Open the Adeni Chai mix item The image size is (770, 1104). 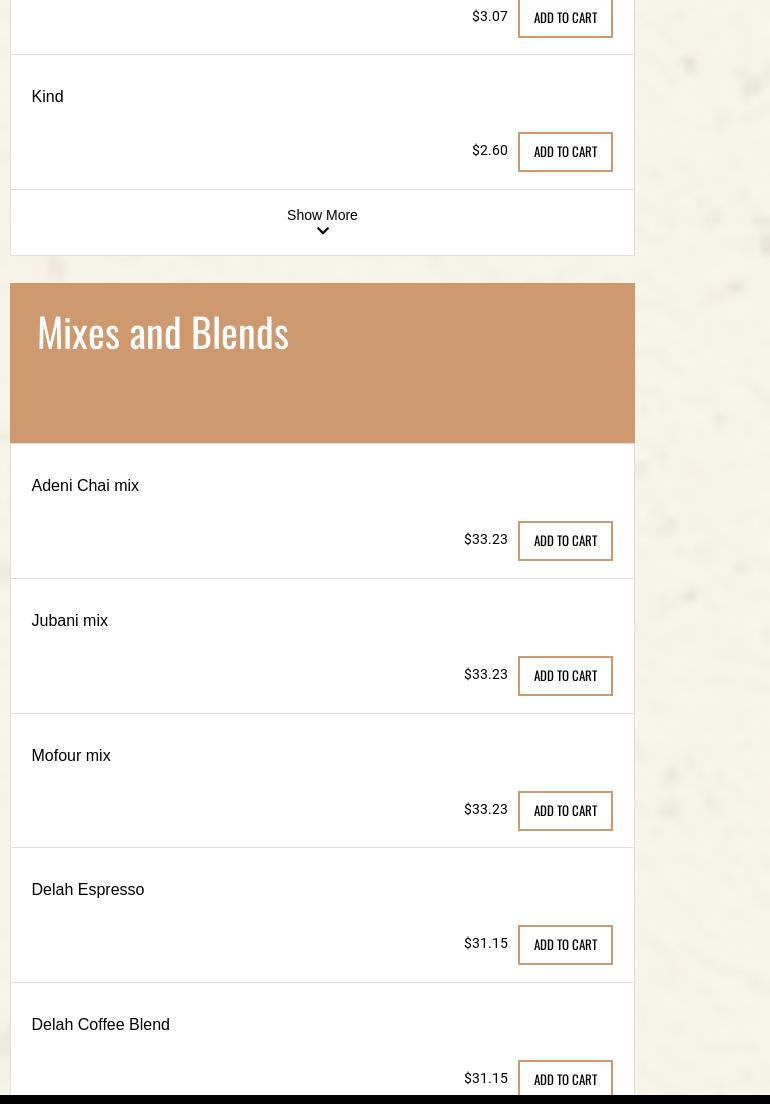pos(85,486)
